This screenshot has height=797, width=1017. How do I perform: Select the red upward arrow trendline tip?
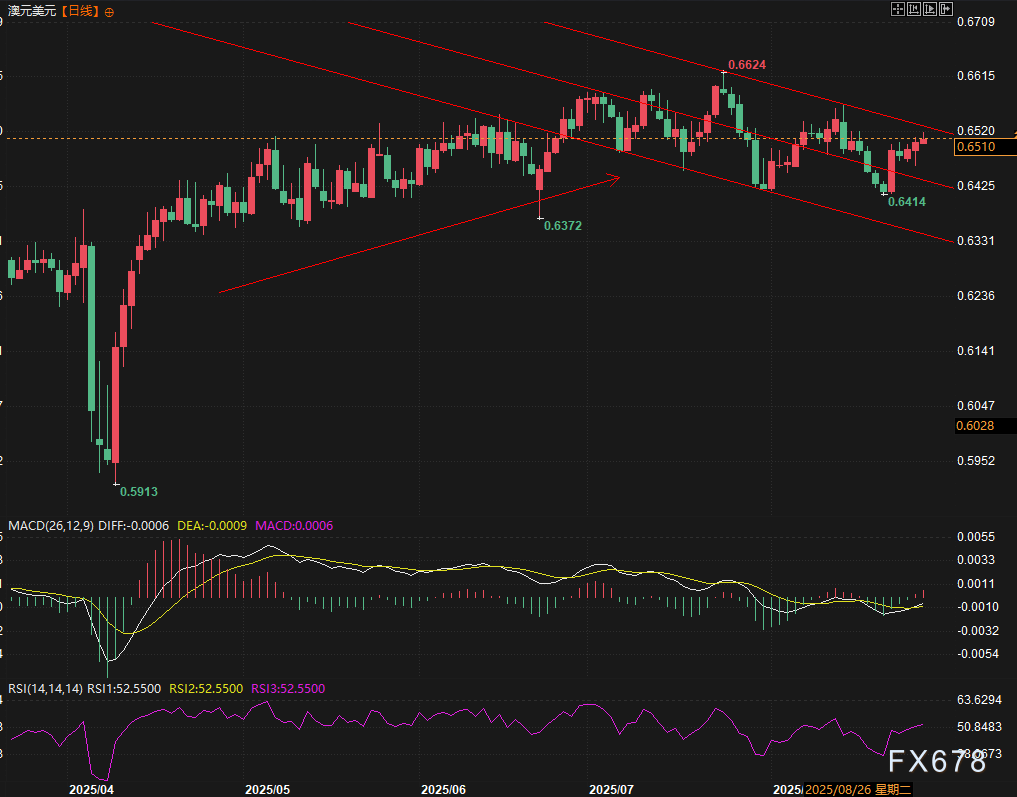[x=616, y=178]
